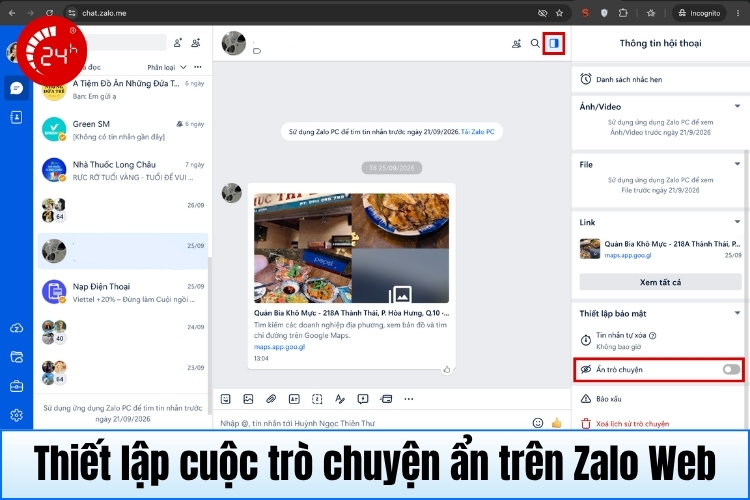Open the Green SM conversation
Image resolution: width=750 pixels, height=500 pixels.
(x=122, y=130)
